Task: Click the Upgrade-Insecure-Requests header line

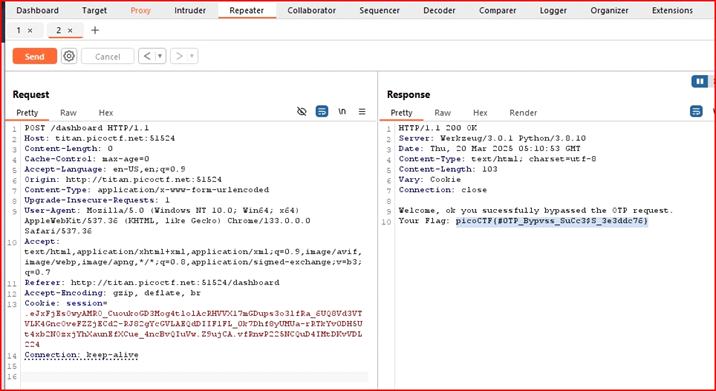Action: [97, 200]
